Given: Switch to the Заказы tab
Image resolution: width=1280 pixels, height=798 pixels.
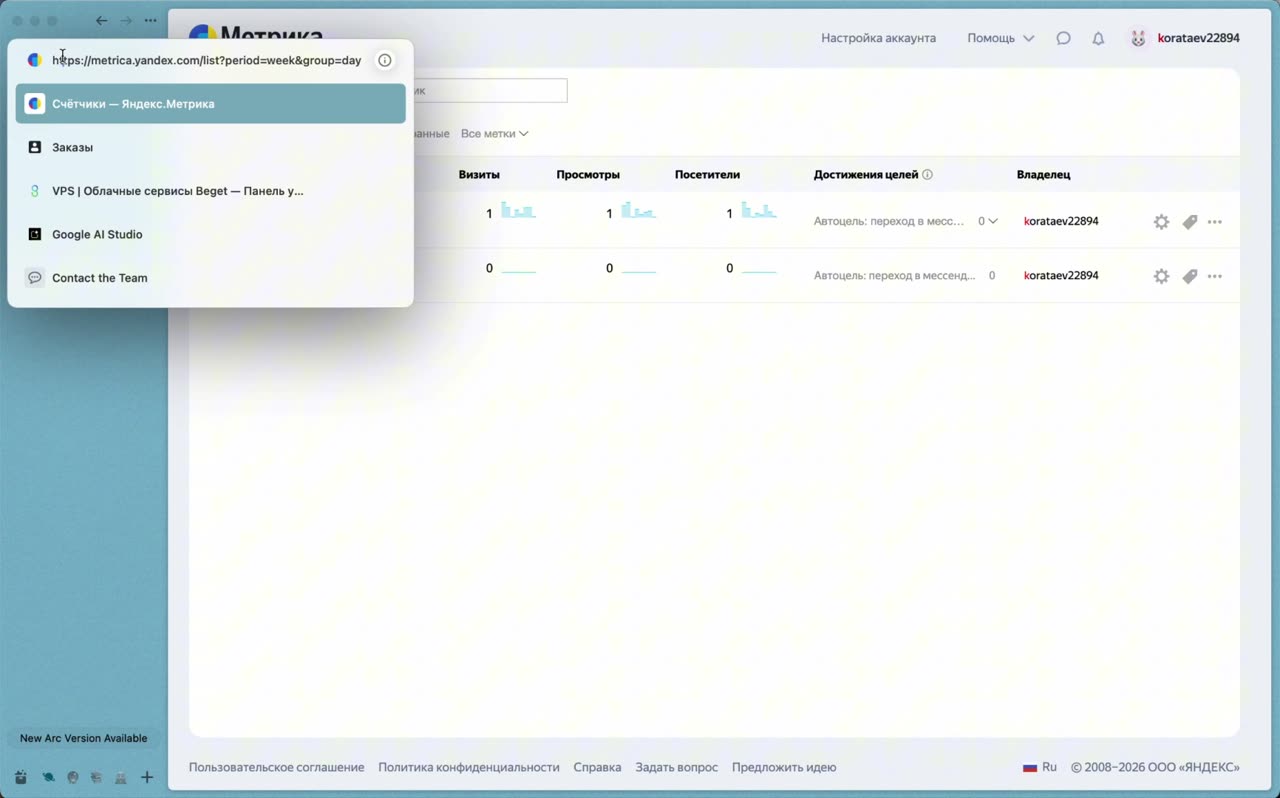Looking at the screenshot, I should coord(211,147).
